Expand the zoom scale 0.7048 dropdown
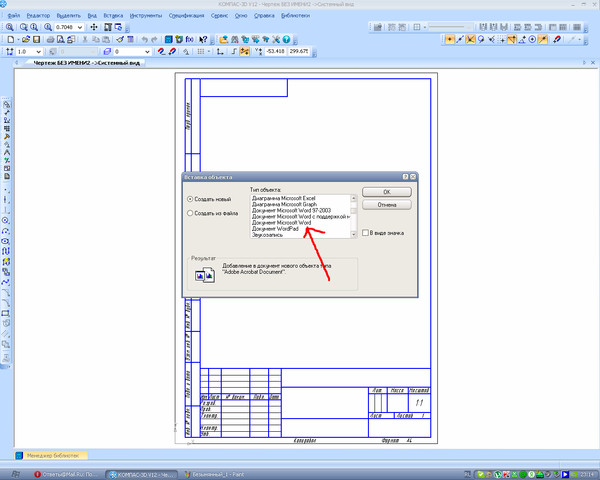Screen dimensions: 600x480 [x=80, y=27]
